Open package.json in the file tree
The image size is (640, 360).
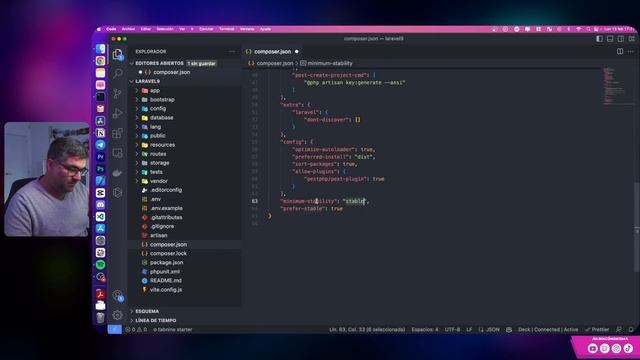167,262
